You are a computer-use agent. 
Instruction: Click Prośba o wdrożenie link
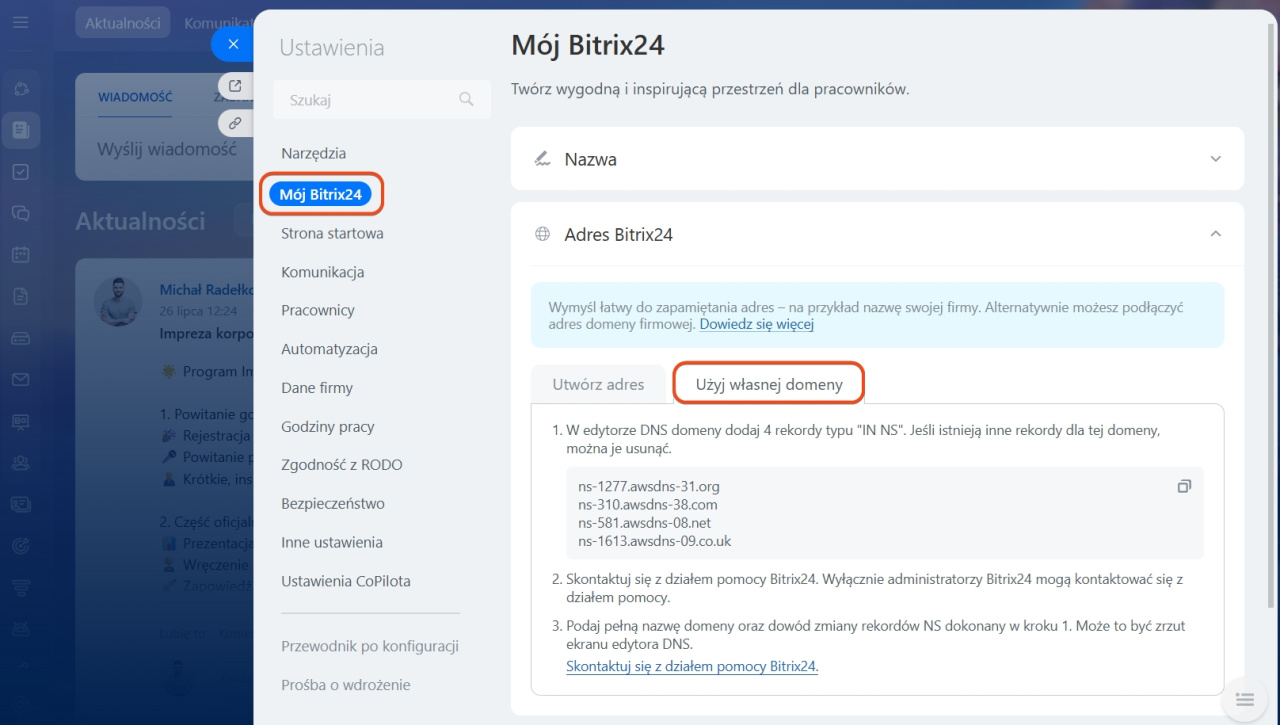(345, 685)
